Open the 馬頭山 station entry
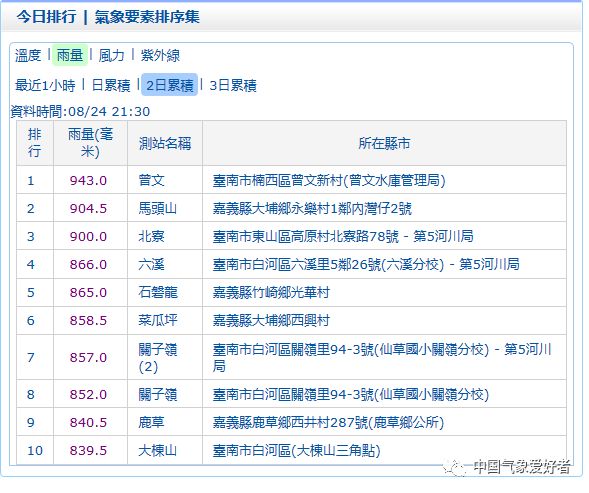 (x=157, y=208)
